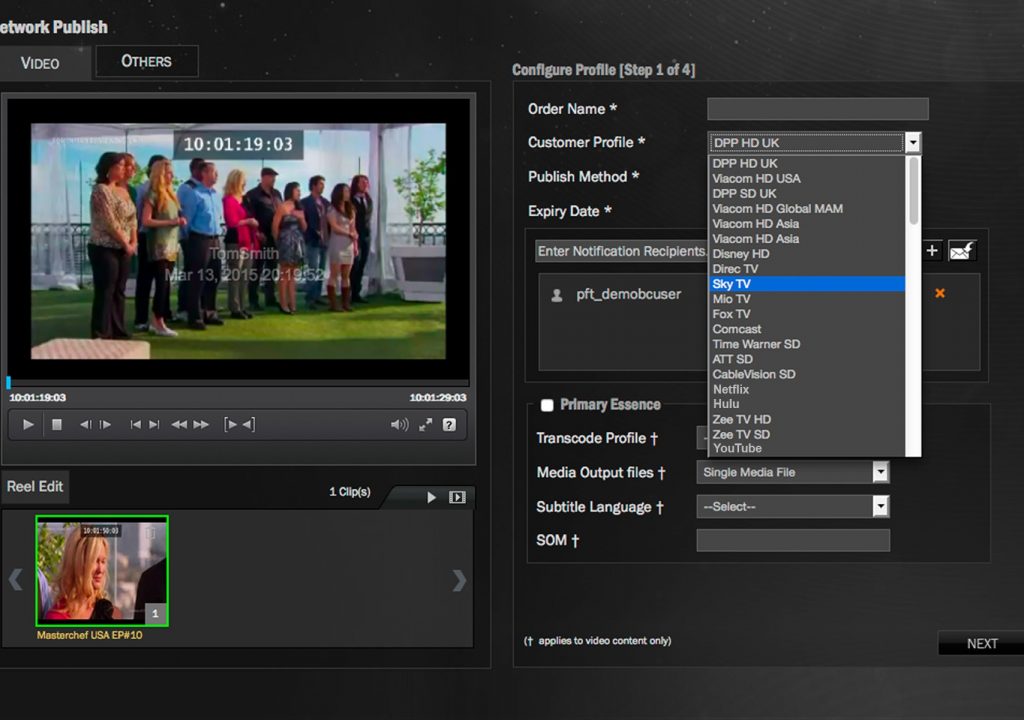
Task: Choose Zee TV HD profile
Action: tap(807, 419)
